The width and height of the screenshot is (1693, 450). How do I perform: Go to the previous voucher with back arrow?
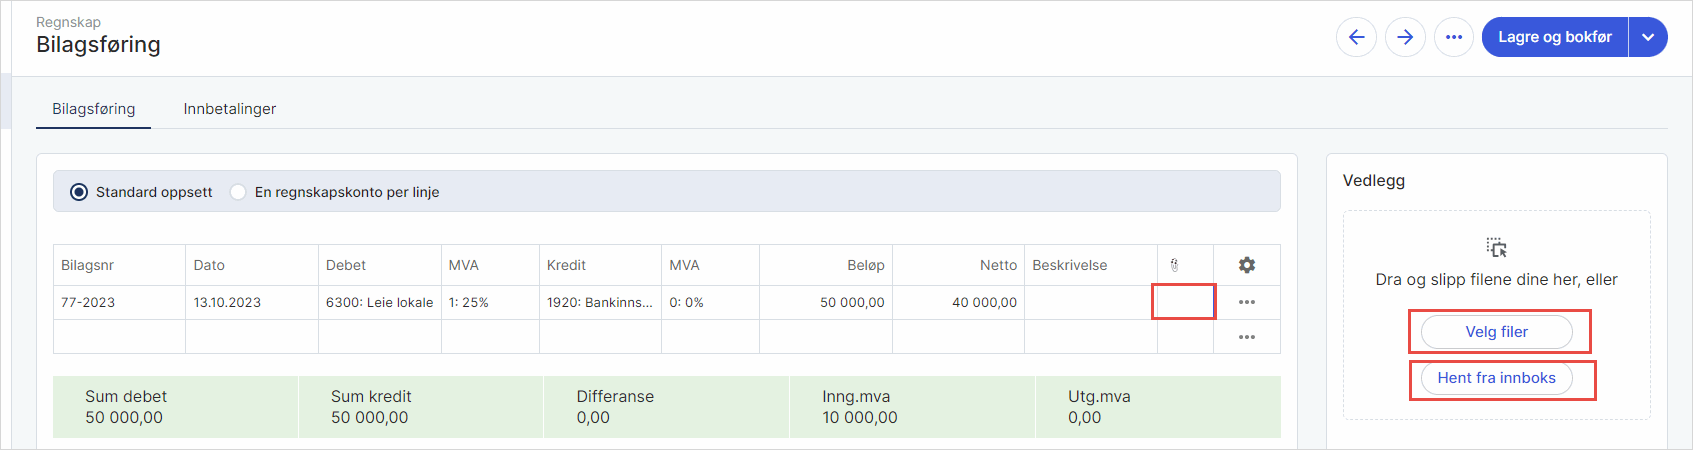coord(1356,37)
